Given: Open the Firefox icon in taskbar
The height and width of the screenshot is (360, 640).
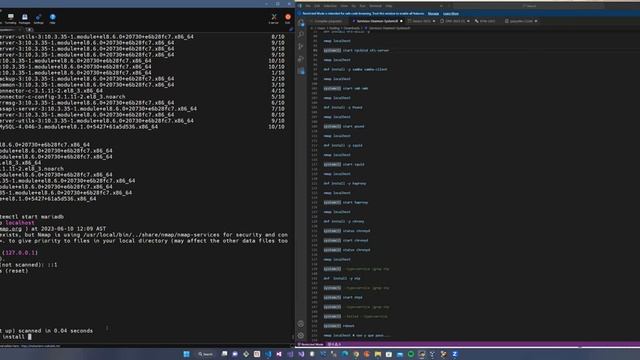Looking at the screenshot, I should pos(367,354).
